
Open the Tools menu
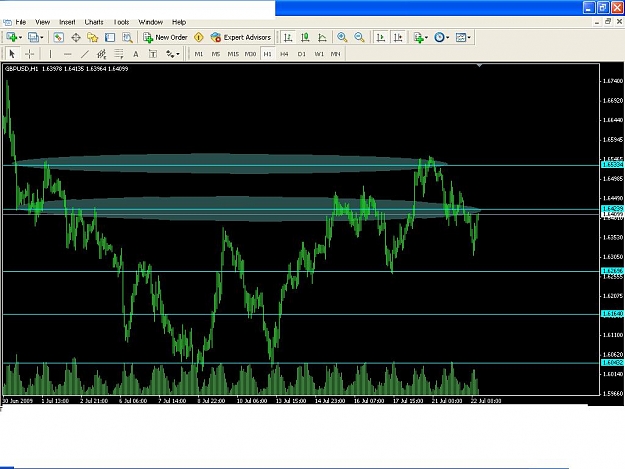(121, 22)
